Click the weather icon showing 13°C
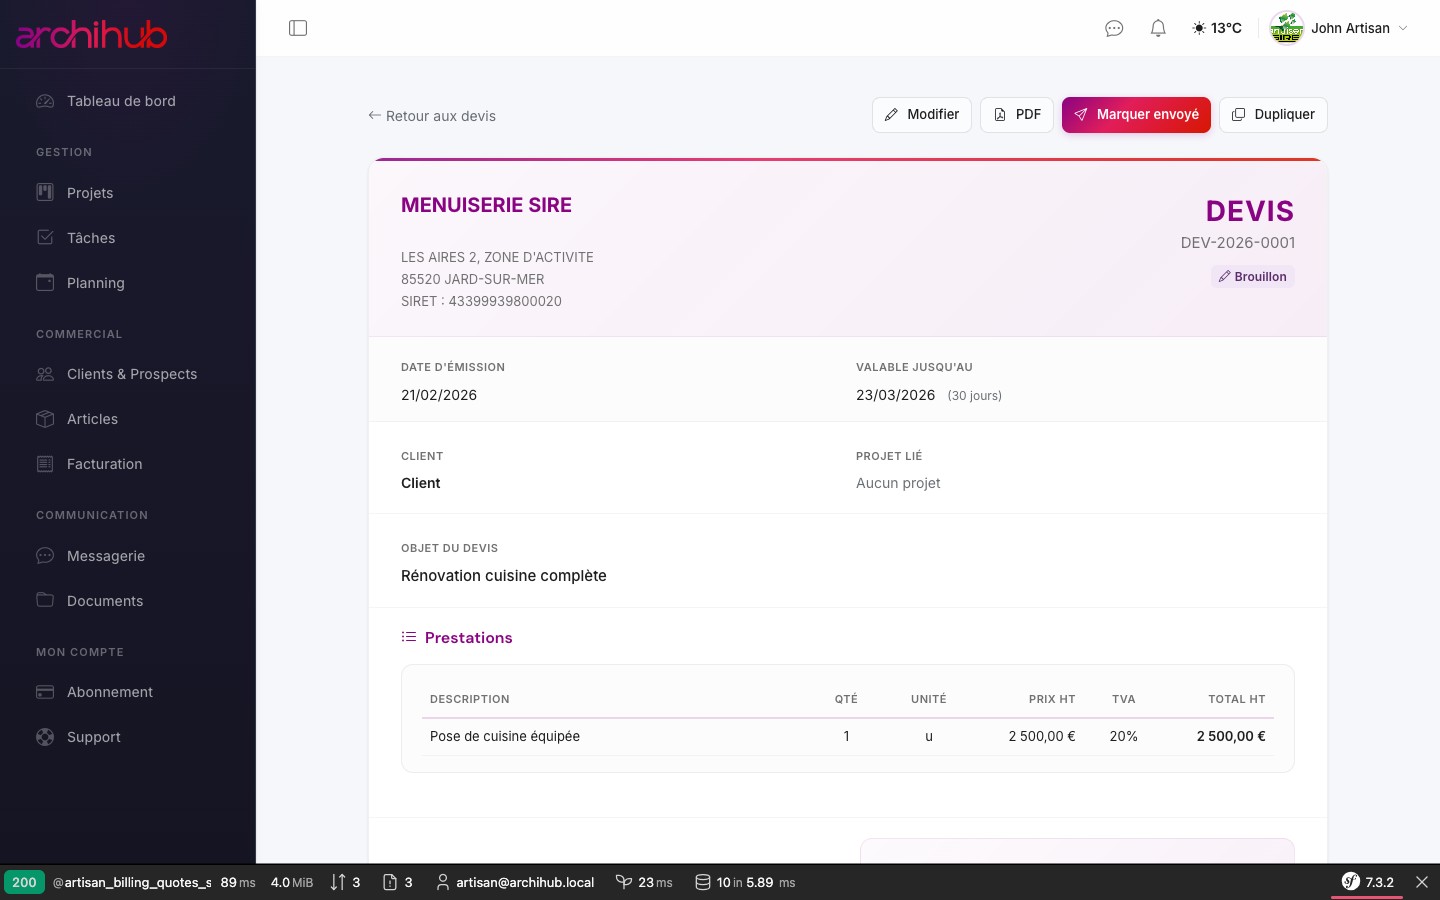Viewport: 1440px width, 900px height. (x=1200, y=28)
